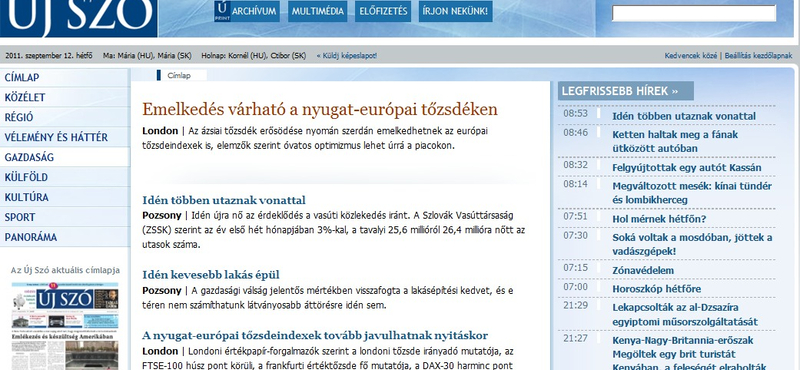
Task: Go to the Előfizetés page
Action: pyautogui.click(x=383, y=11)
